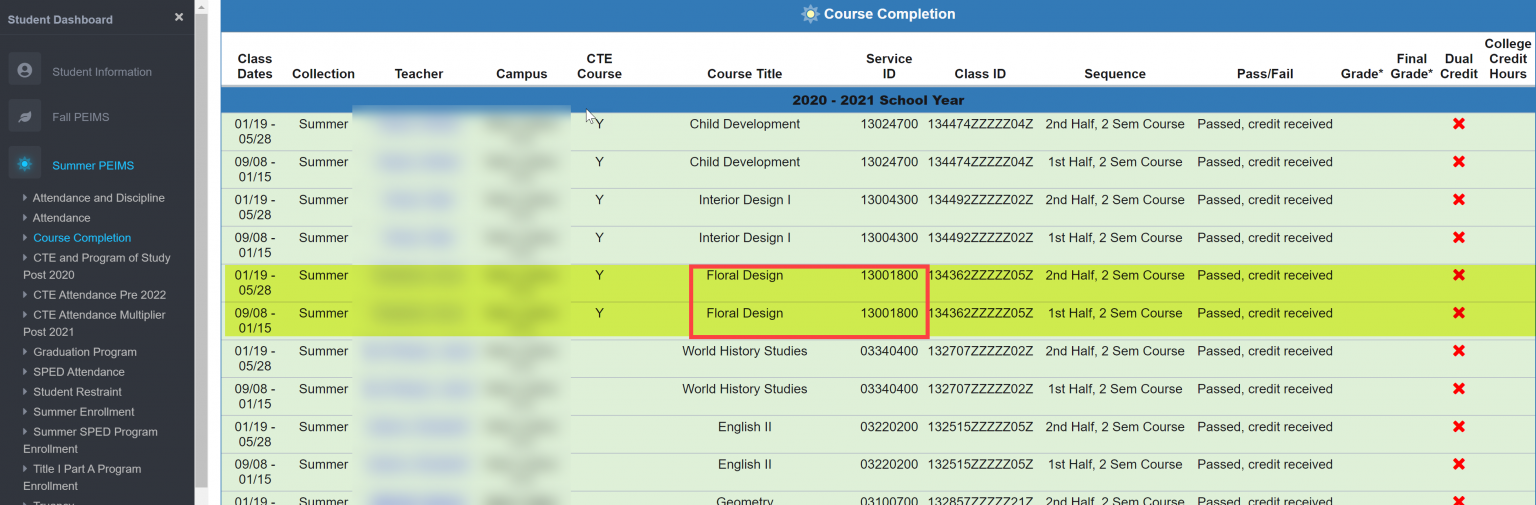1536x505 pixels.
Task: Click the College Credit Hours column header
Action: [1508, 59]
